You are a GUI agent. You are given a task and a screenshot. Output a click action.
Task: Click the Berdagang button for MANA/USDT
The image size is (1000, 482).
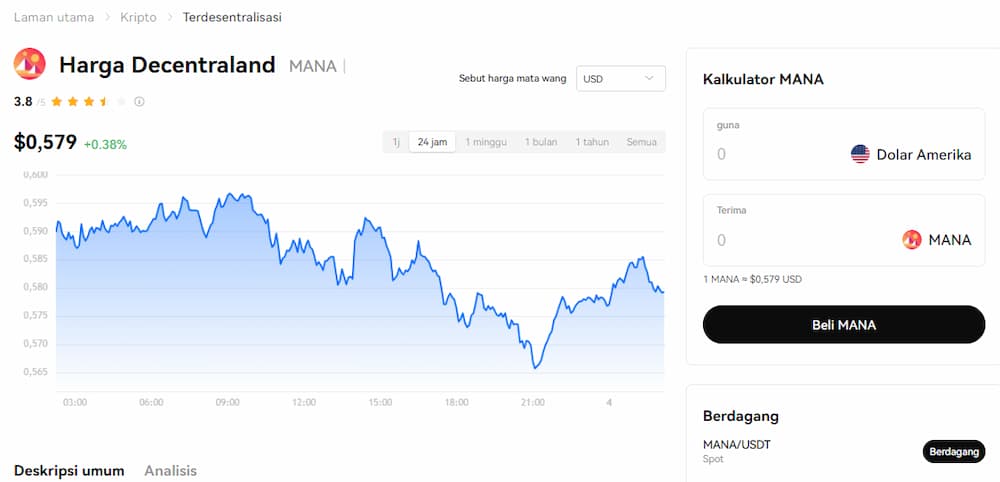954,451
